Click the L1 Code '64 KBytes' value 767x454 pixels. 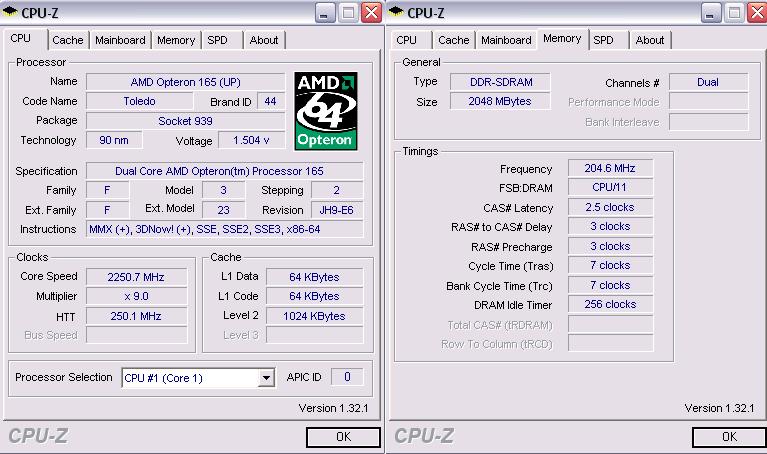pyautogui.click(x=315, y=296)
